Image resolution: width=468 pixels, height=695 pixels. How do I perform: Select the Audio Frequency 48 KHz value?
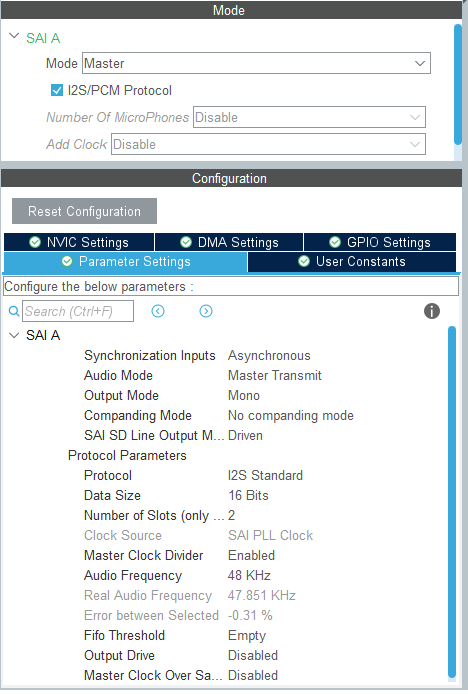[x=249, y=575]
